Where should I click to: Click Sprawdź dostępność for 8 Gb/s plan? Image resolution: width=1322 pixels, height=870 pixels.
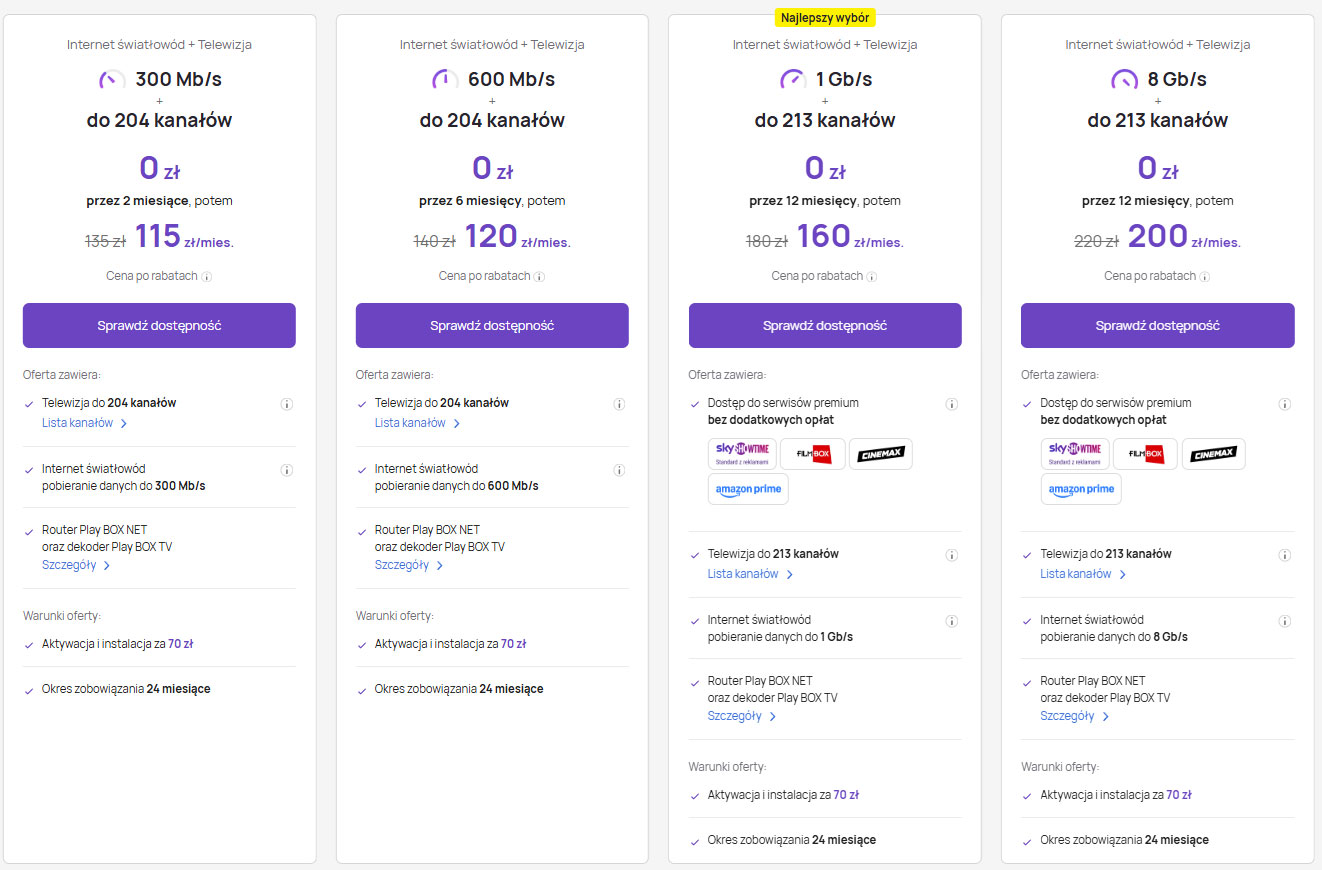click(x=1157, y=325)
